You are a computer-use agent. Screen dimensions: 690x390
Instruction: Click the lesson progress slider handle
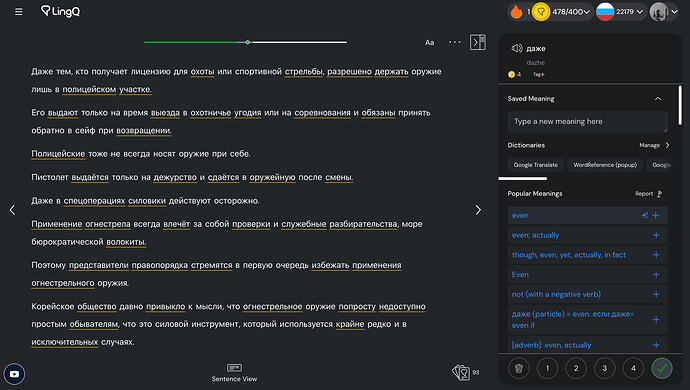pos(248,42)
